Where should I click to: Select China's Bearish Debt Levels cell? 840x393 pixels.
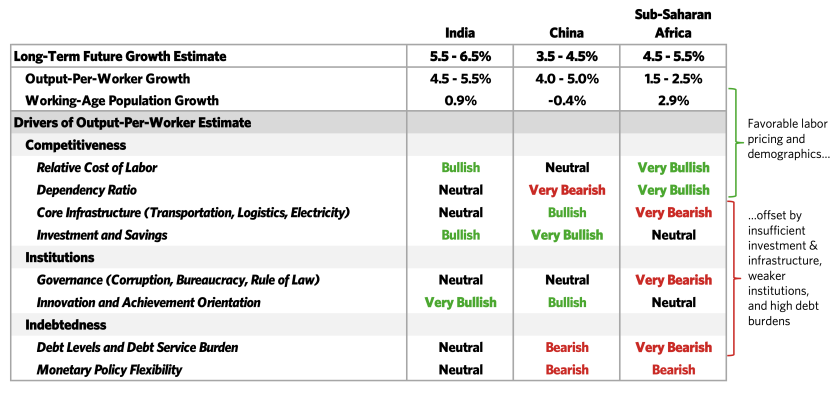[x=567, y=347]
